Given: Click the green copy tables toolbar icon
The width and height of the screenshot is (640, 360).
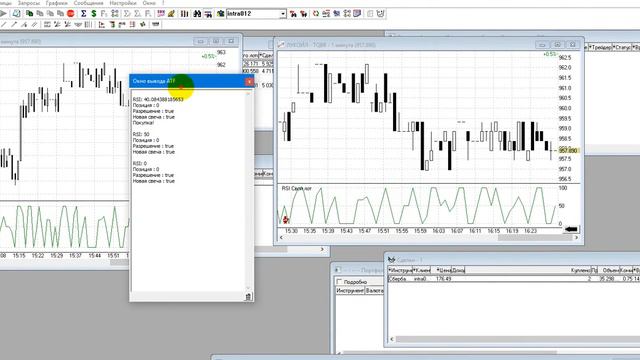Looking at the screenshot, I should coord(29,13).
